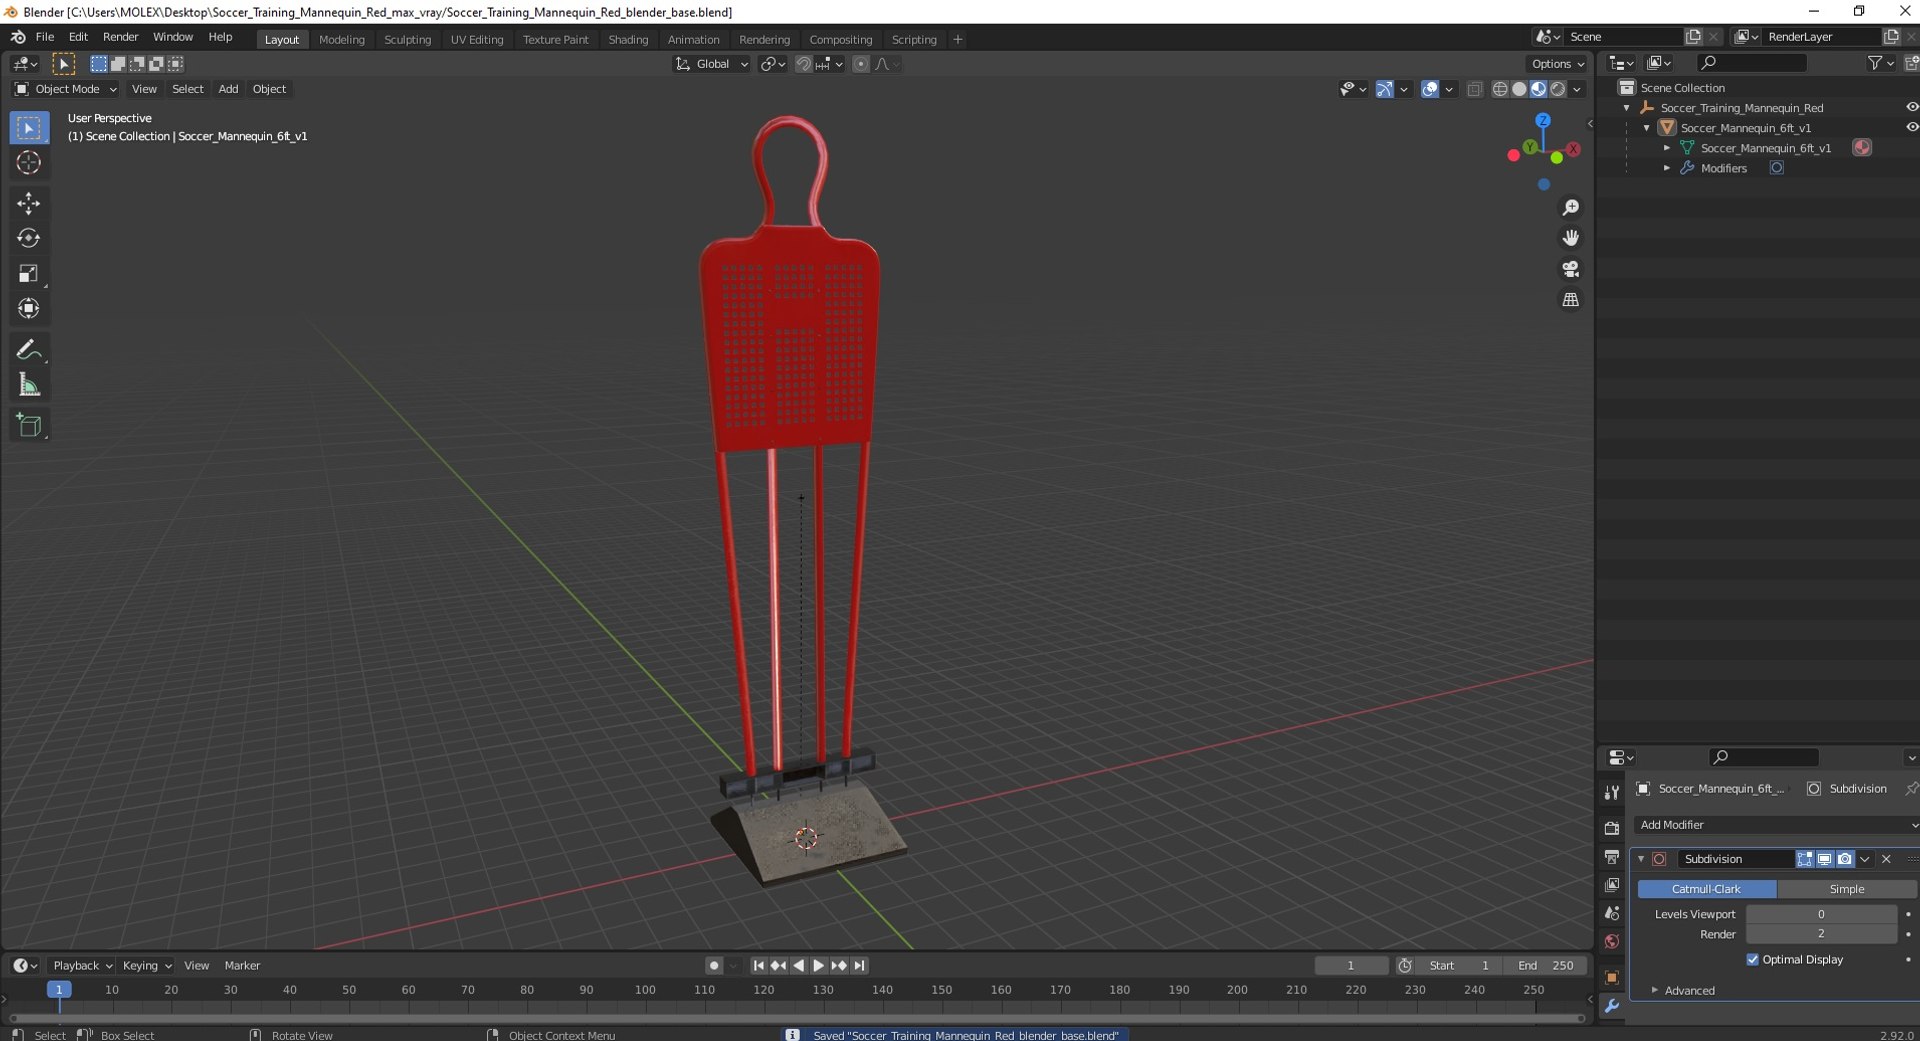
Task: Open the Playback dropdown in timeline
Action: tap(82, 966)
